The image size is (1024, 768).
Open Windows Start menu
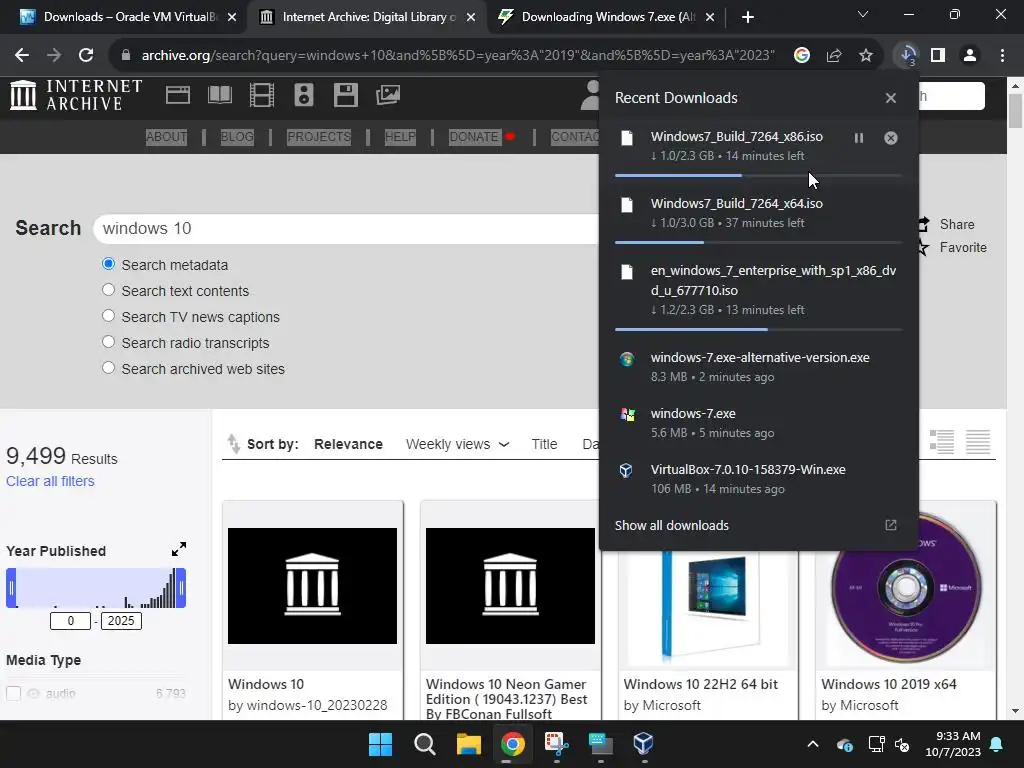pyautogui.click(x=380, y=744)
